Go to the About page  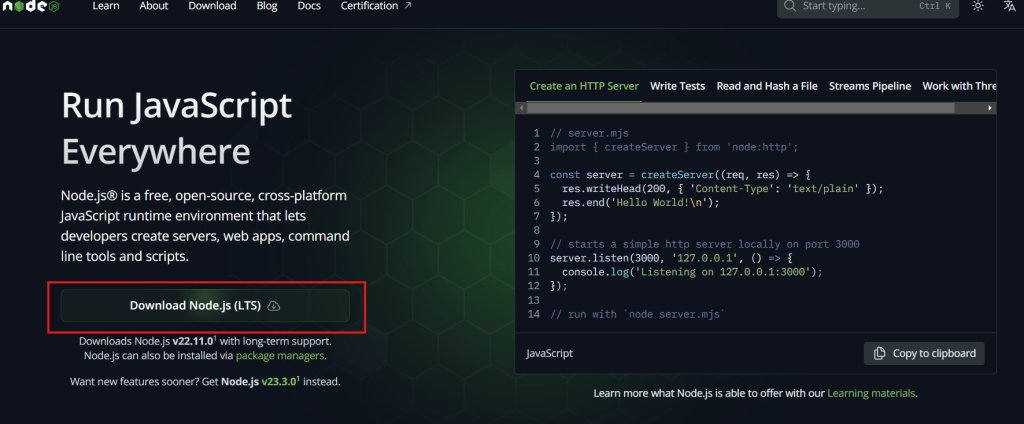point(154,6)
